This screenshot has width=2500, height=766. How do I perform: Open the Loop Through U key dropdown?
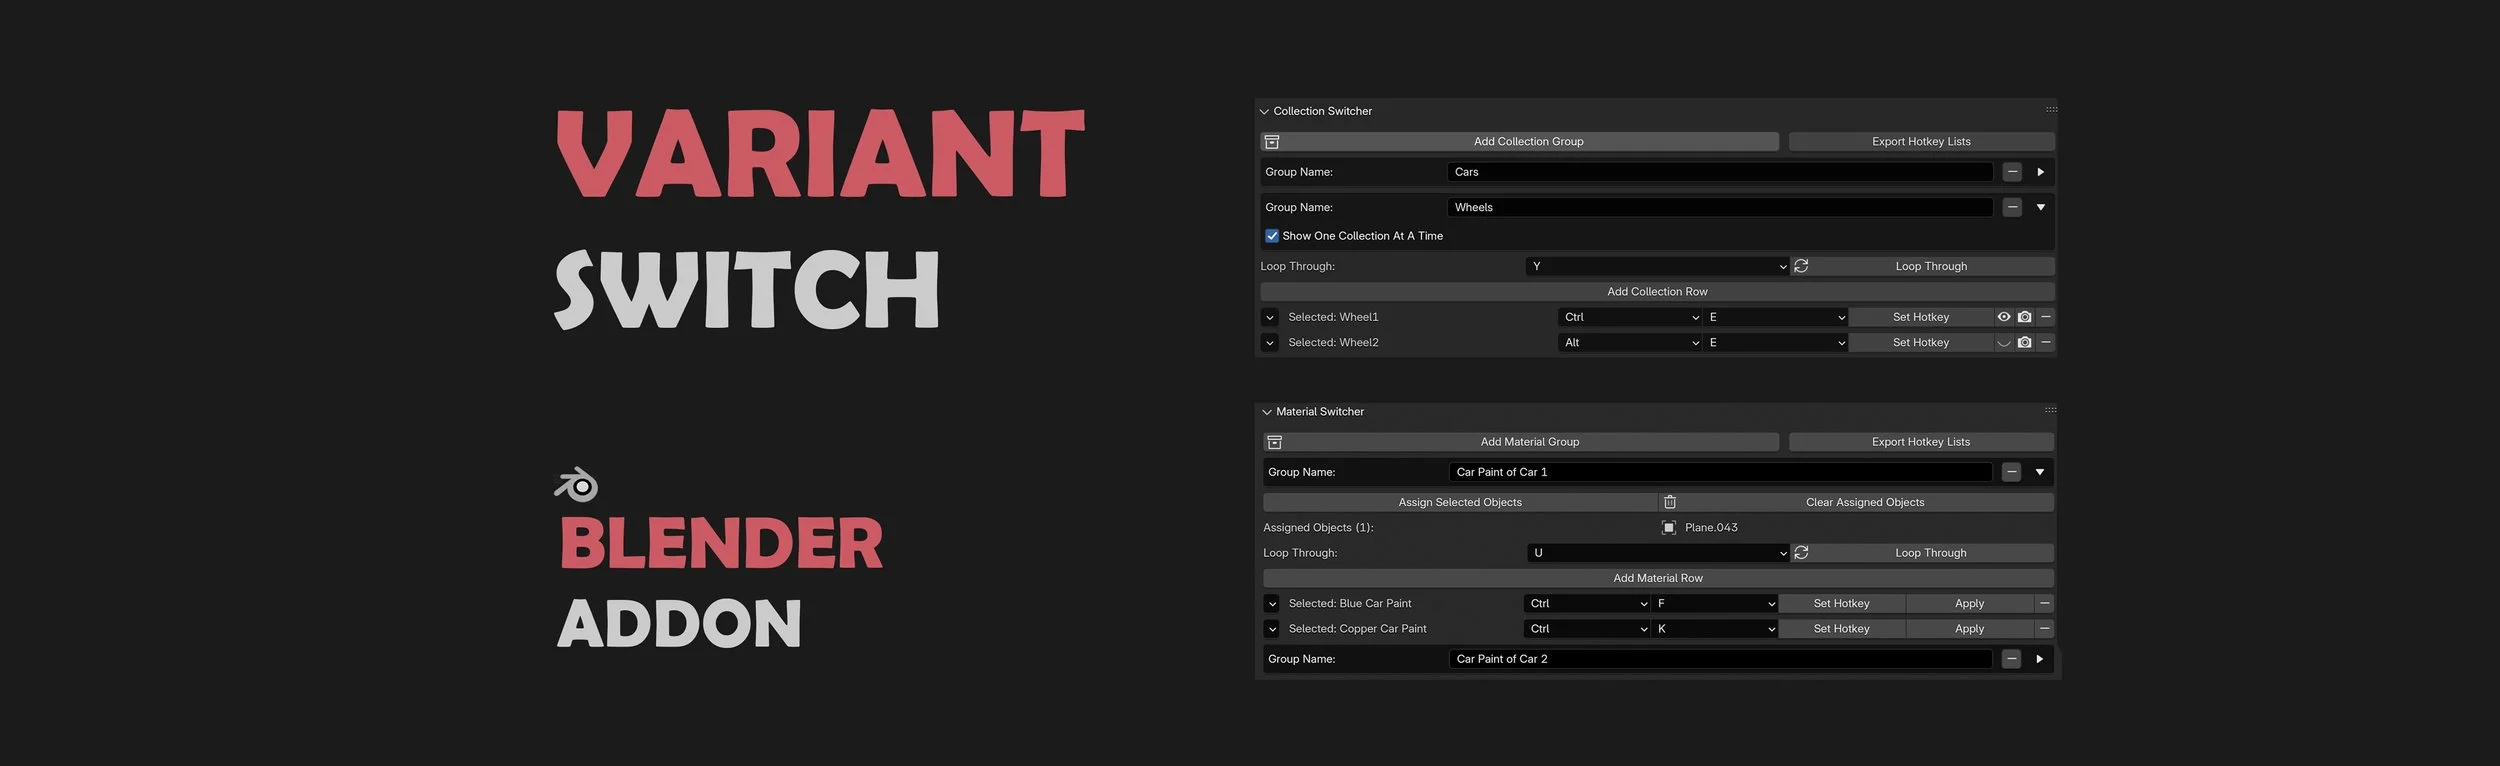tap(1658, 553)
